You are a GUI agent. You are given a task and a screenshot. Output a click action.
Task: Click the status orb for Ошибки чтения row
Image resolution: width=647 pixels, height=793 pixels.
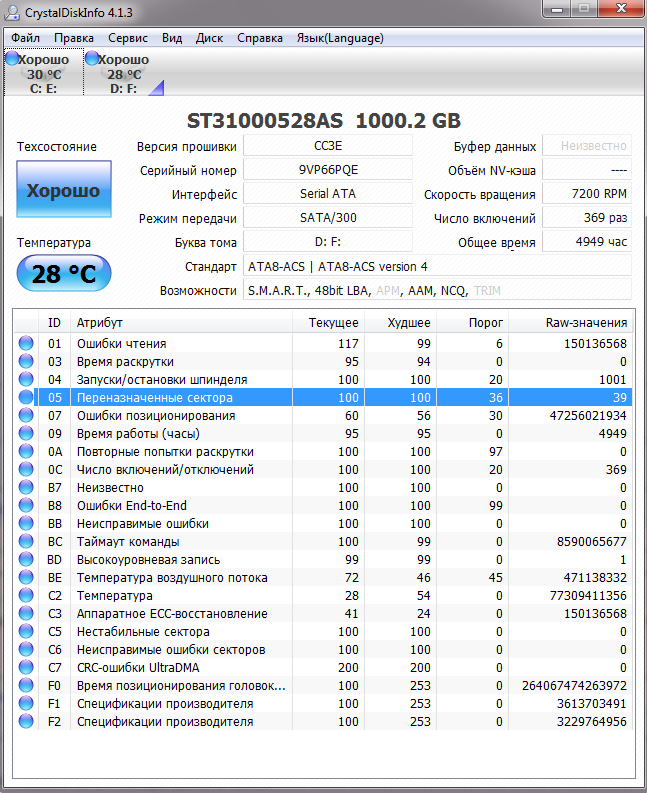pyautogui.click(x=26, y=344)
